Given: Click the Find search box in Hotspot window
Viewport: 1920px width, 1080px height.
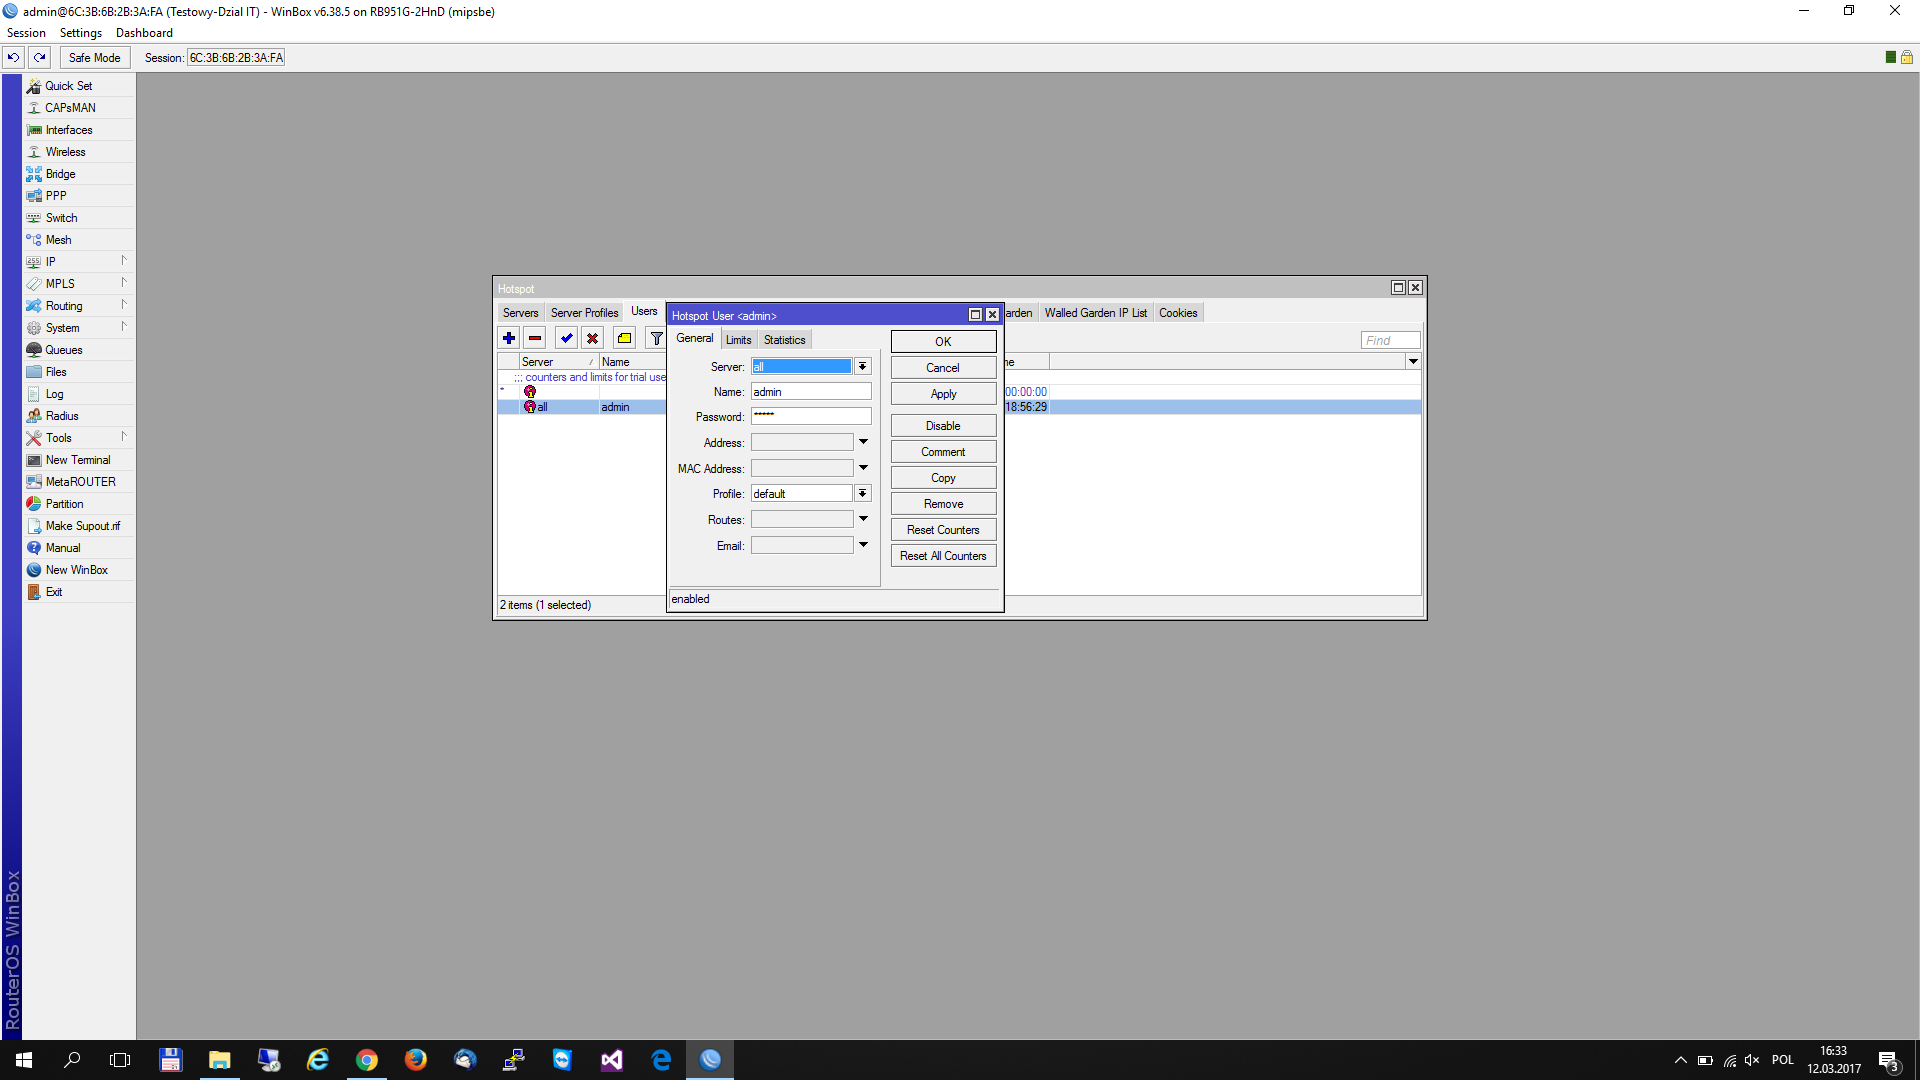Looking at the screenshot, I should [1390, 341].
